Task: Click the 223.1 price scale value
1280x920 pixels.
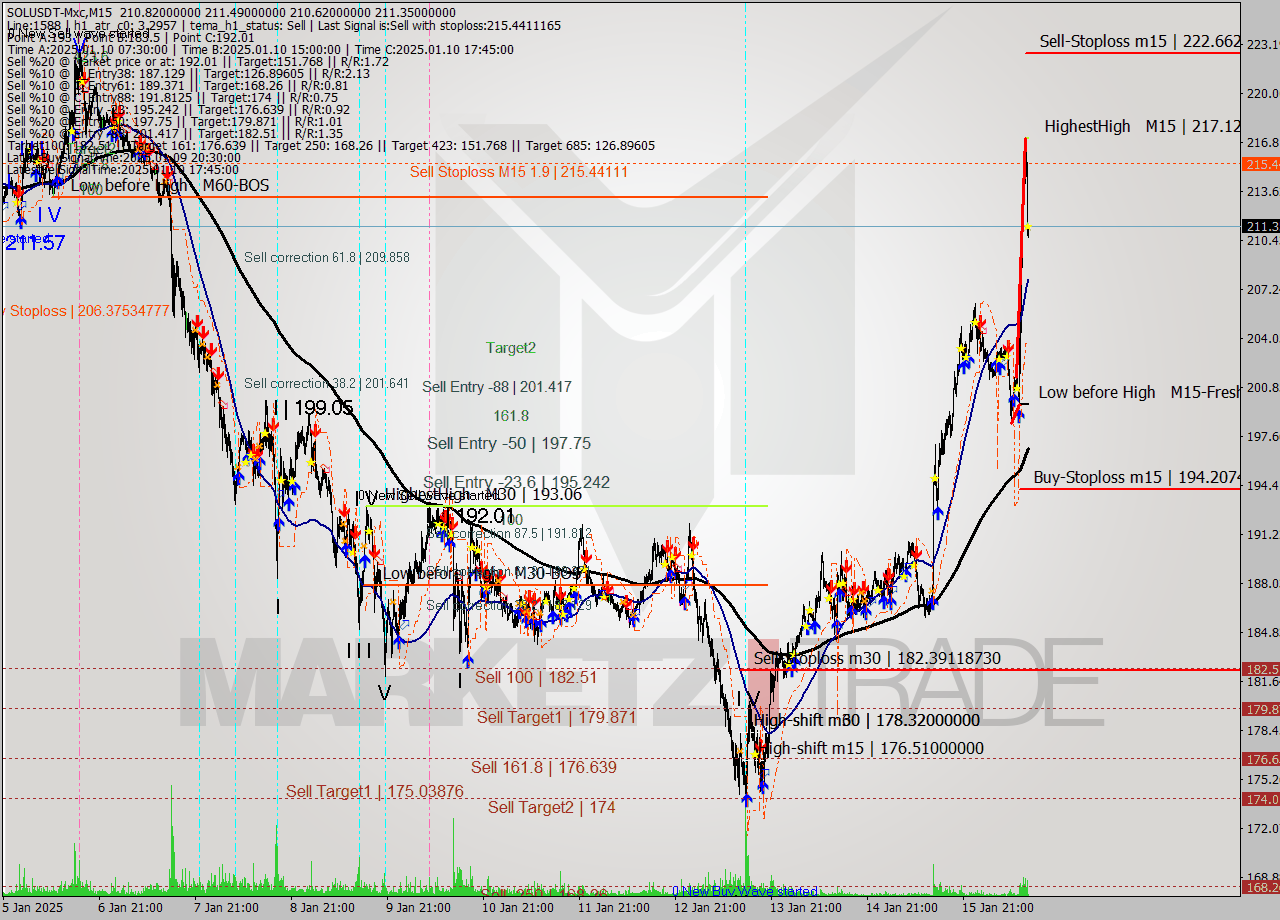Action: pyautogui.click(x=1261, y=44)
